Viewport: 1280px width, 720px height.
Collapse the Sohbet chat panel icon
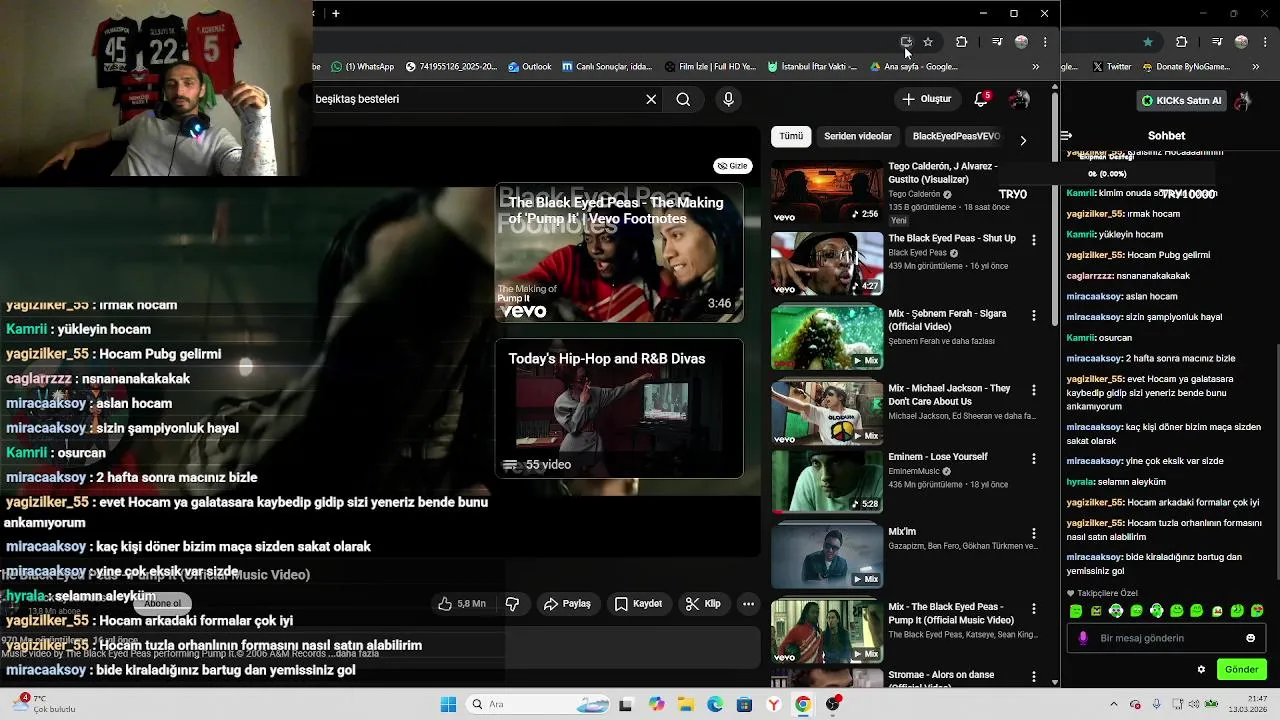(x=1066, y=135)
